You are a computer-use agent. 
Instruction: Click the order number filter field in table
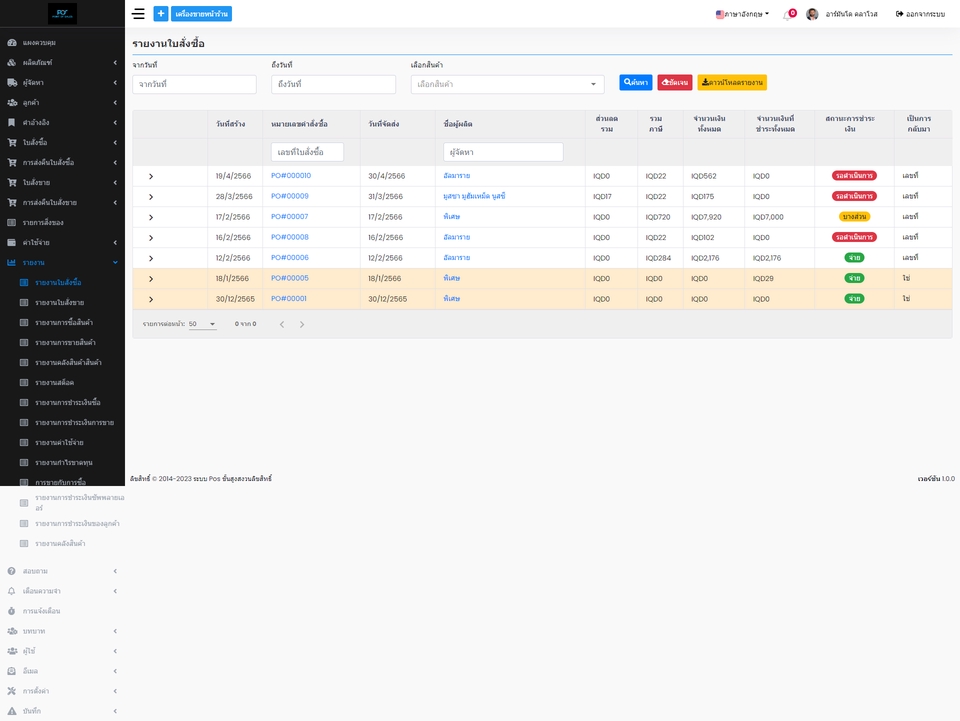coord(307,152)
